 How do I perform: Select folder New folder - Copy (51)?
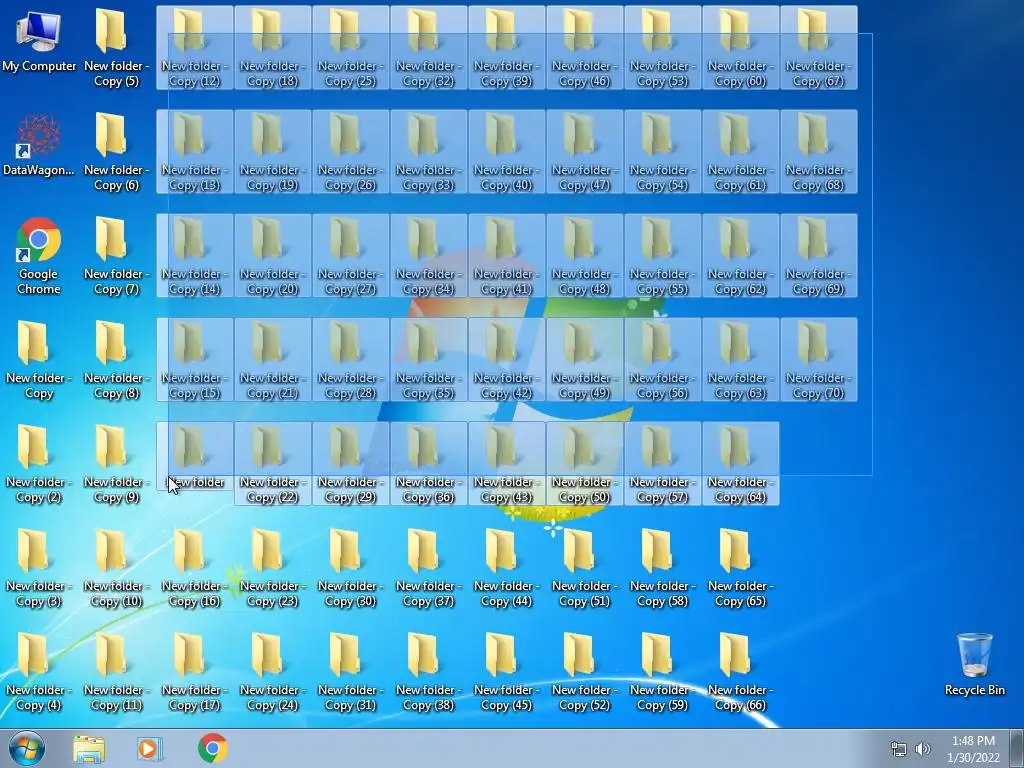pyautogui.click(x=584, y=567)
